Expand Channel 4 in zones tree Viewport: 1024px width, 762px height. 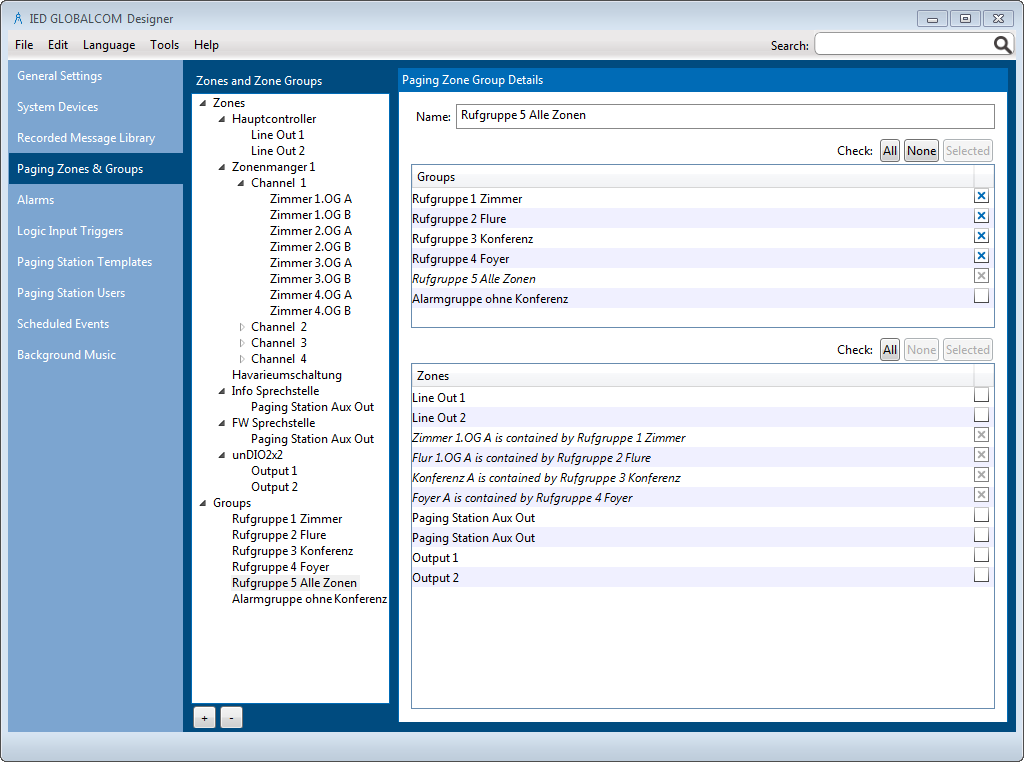click(242, 359)
